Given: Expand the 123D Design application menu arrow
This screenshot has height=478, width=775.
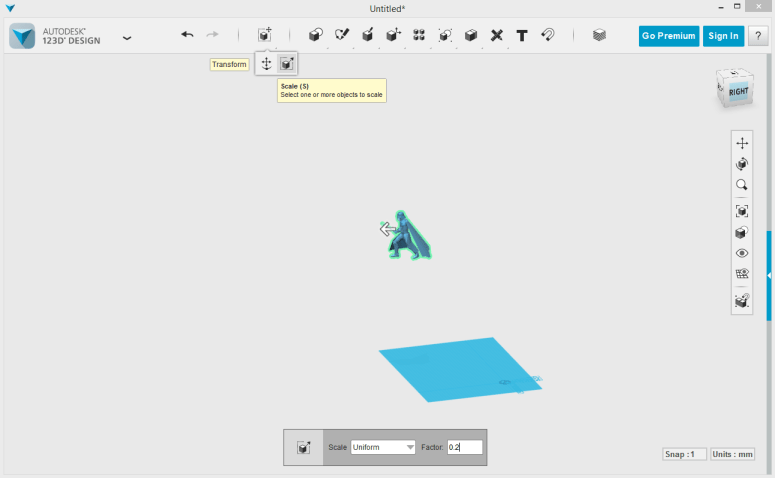Looking at the screenshot, I should click(x=127, y=38).
